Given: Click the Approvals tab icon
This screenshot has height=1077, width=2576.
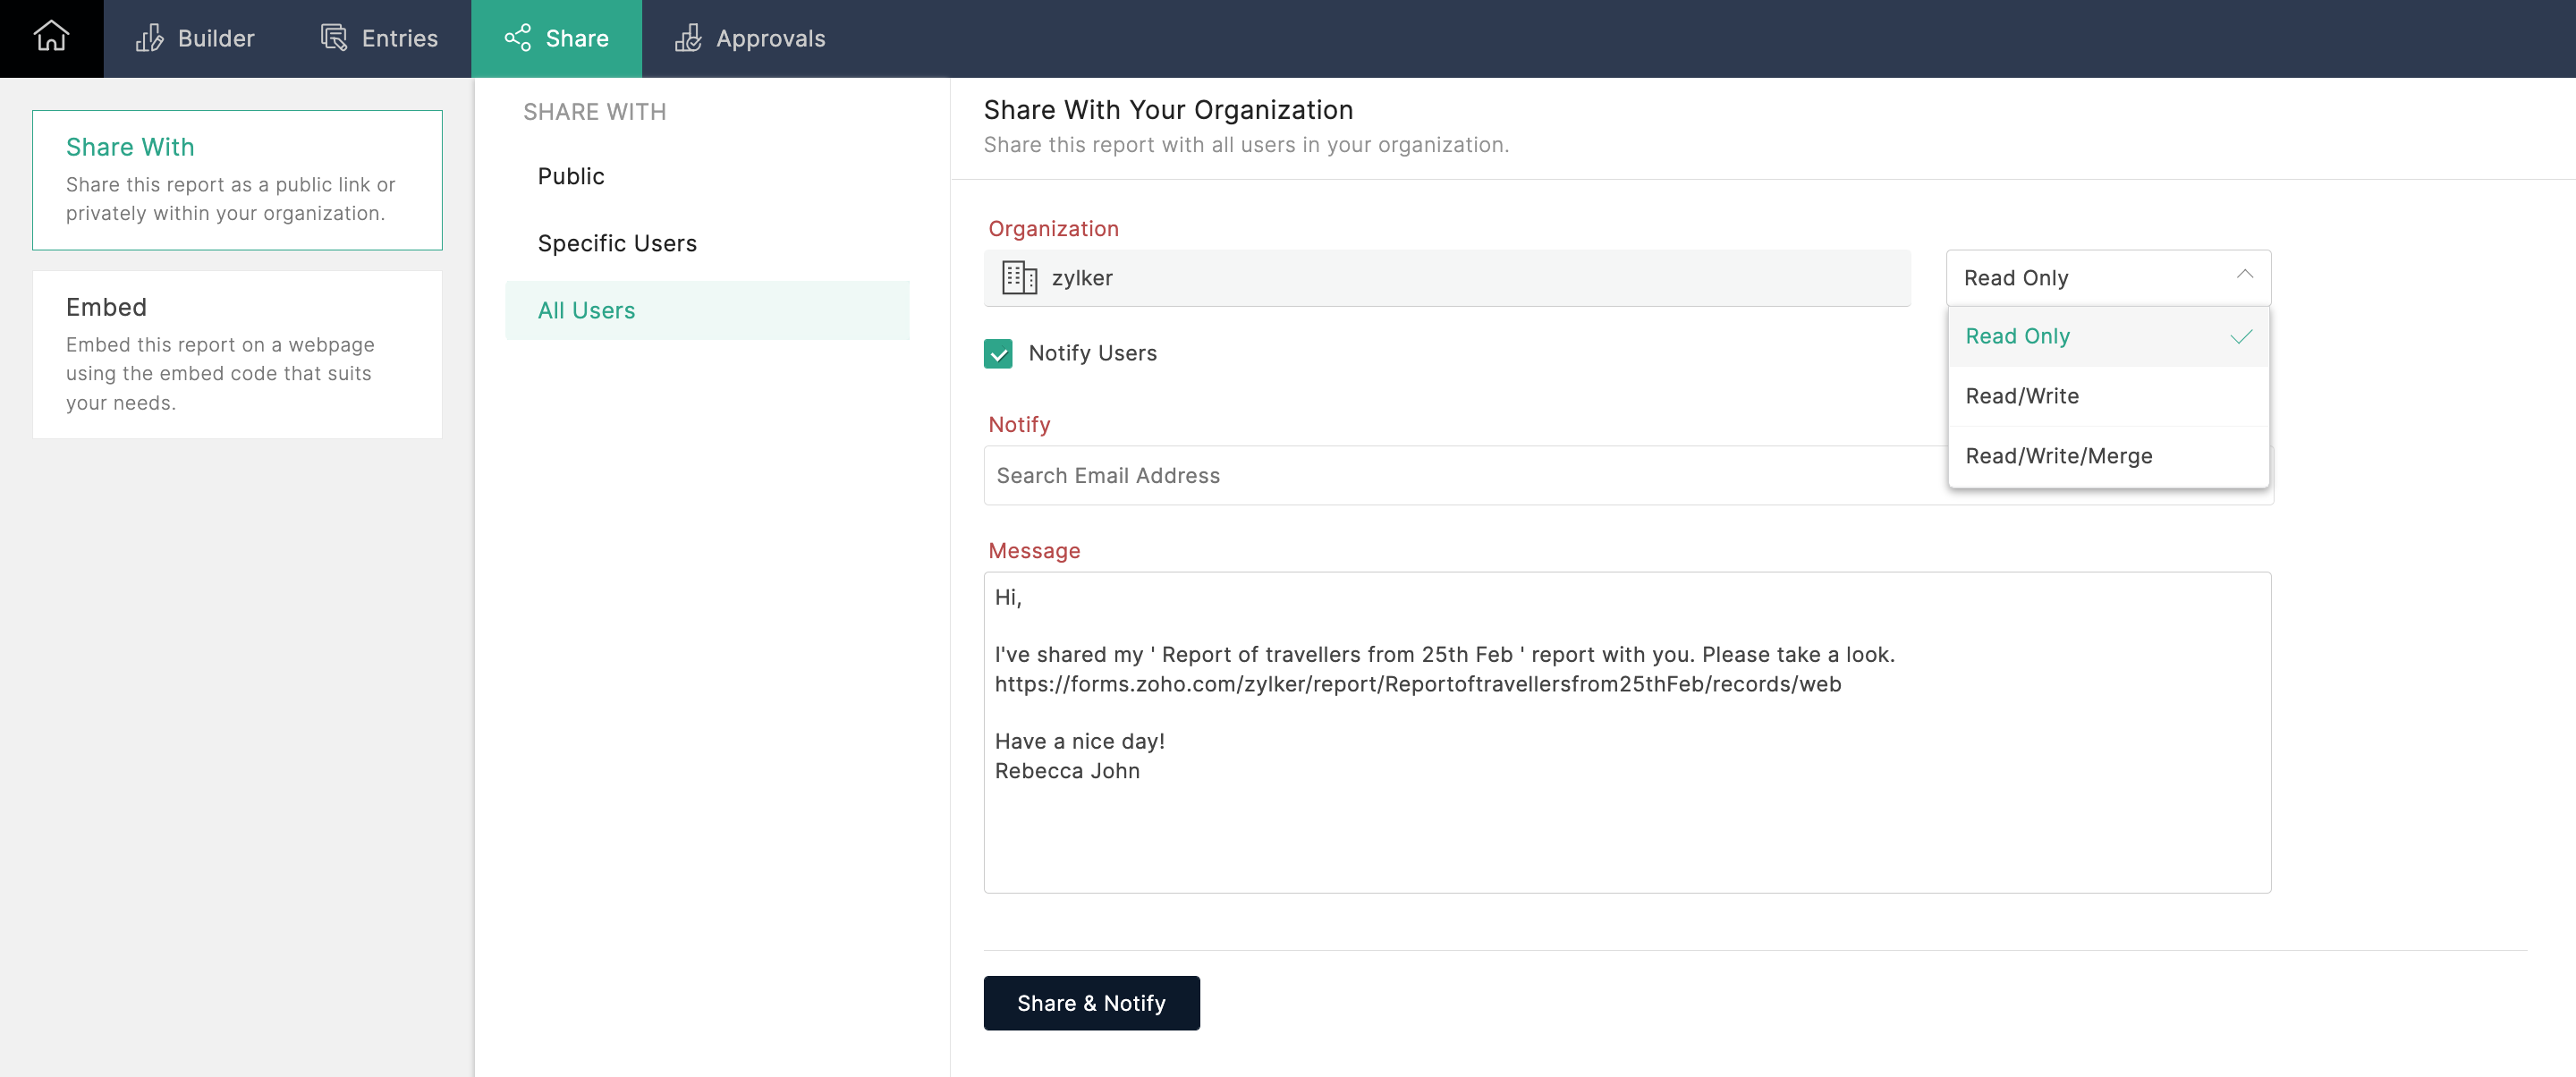Looking at the screenshot, I should pyautogui.click(x=688, y=38).
